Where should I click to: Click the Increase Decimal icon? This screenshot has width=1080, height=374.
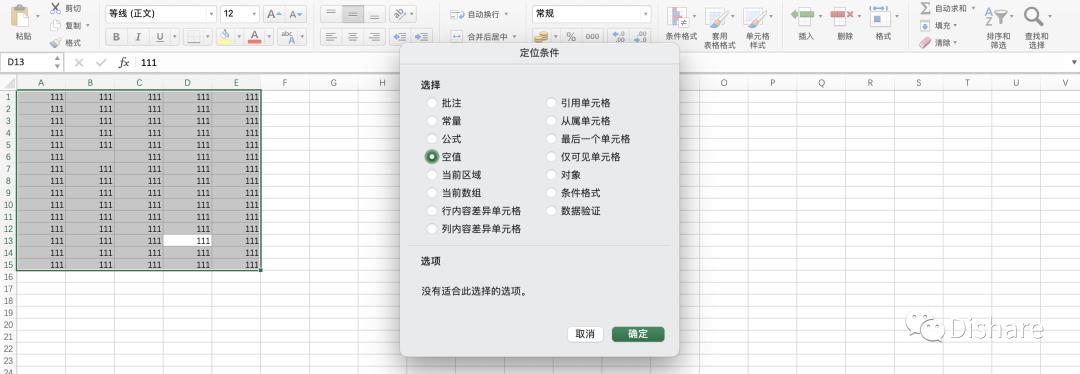click(619, 37)
